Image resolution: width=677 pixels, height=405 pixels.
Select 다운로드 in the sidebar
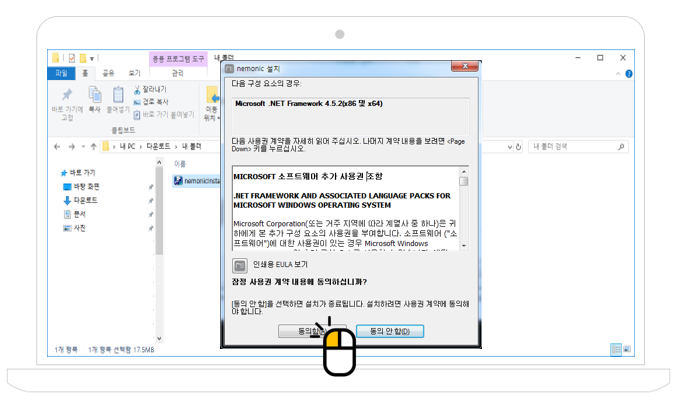point(80,200)
